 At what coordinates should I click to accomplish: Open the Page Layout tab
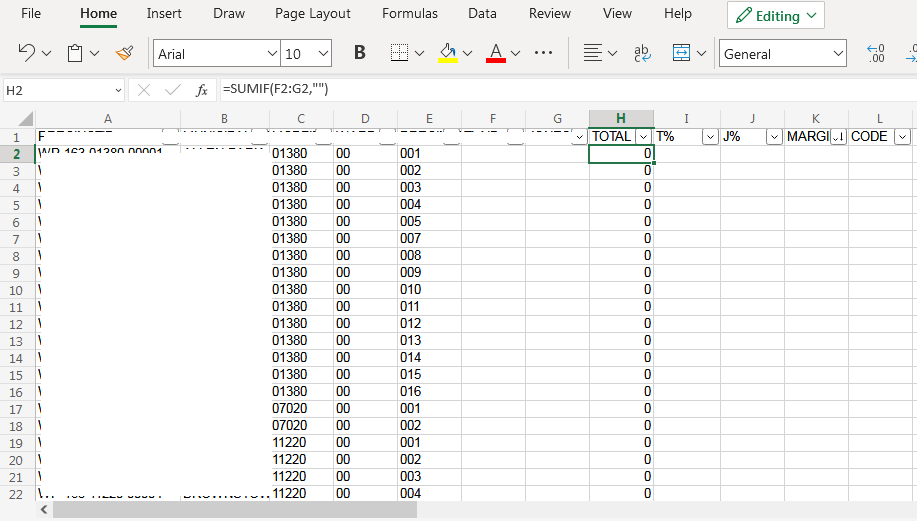point(313,13)
